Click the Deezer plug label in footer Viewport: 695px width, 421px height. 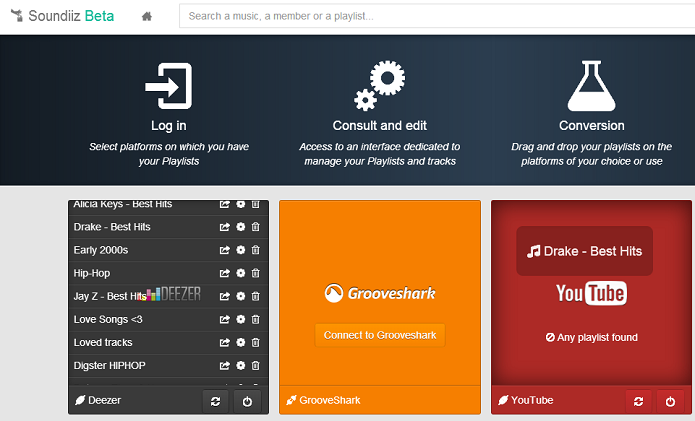tap(98, 400)
